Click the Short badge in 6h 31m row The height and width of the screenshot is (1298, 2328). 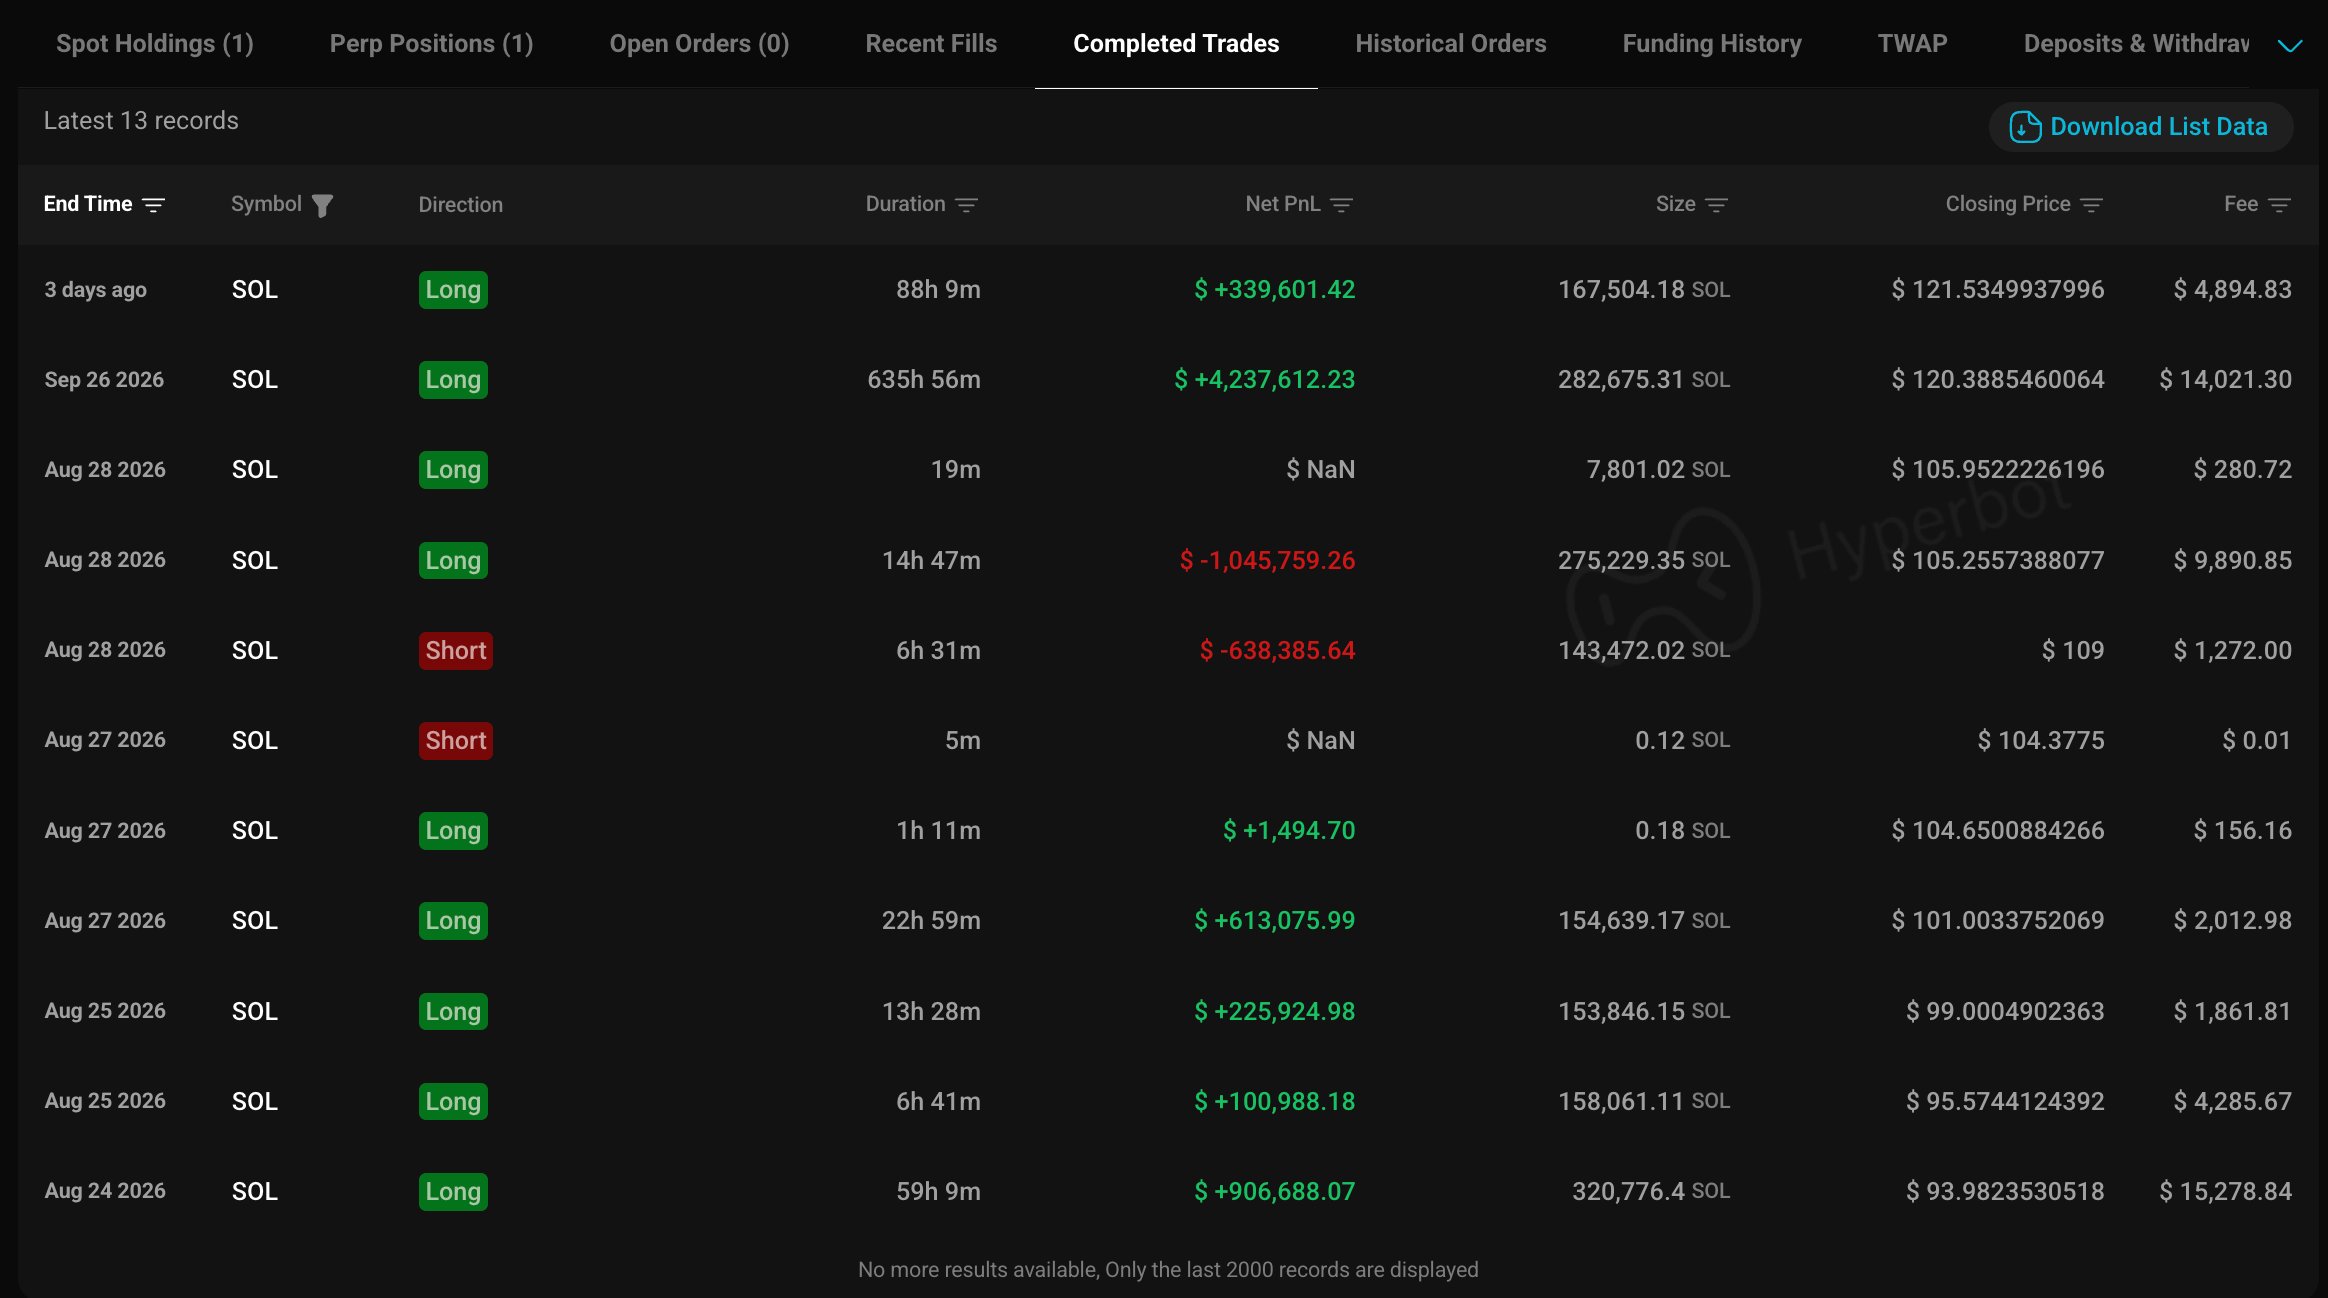coord(455,651)
